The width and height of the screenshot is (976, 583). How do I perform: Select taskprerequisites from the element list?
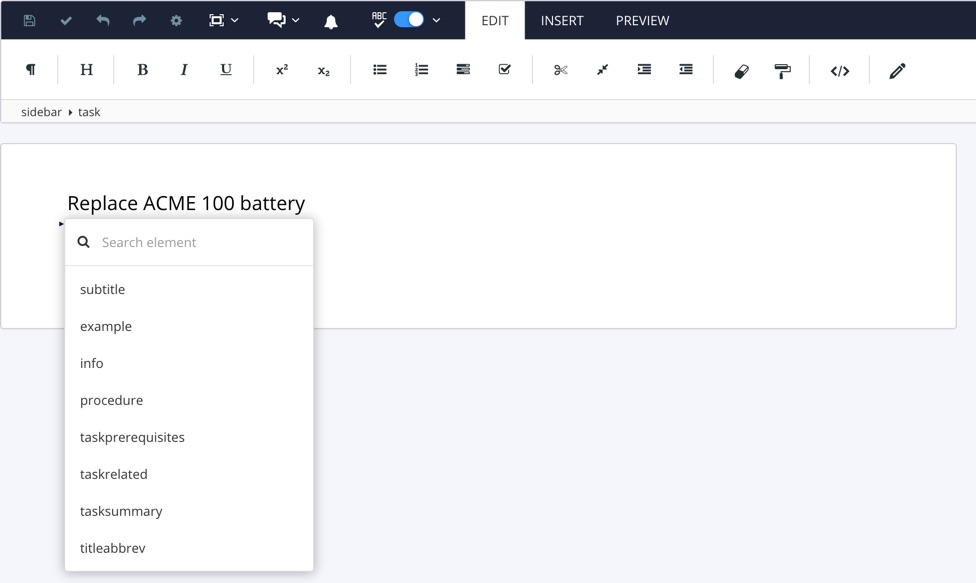pos(132,437)
